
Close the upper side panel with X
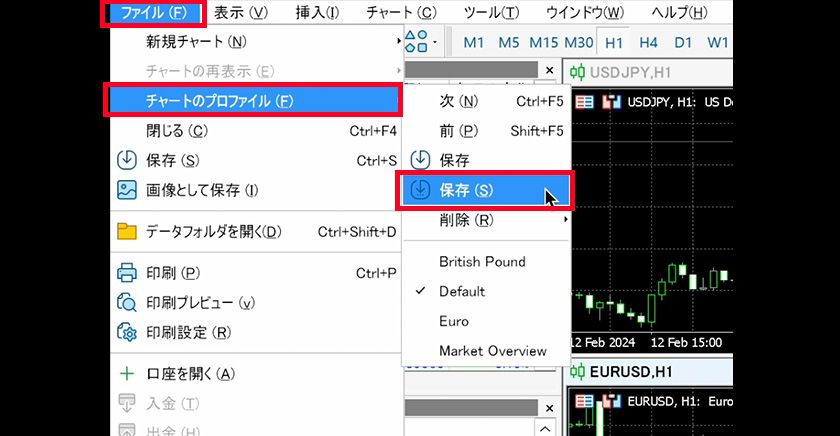[x=549, y=70]
